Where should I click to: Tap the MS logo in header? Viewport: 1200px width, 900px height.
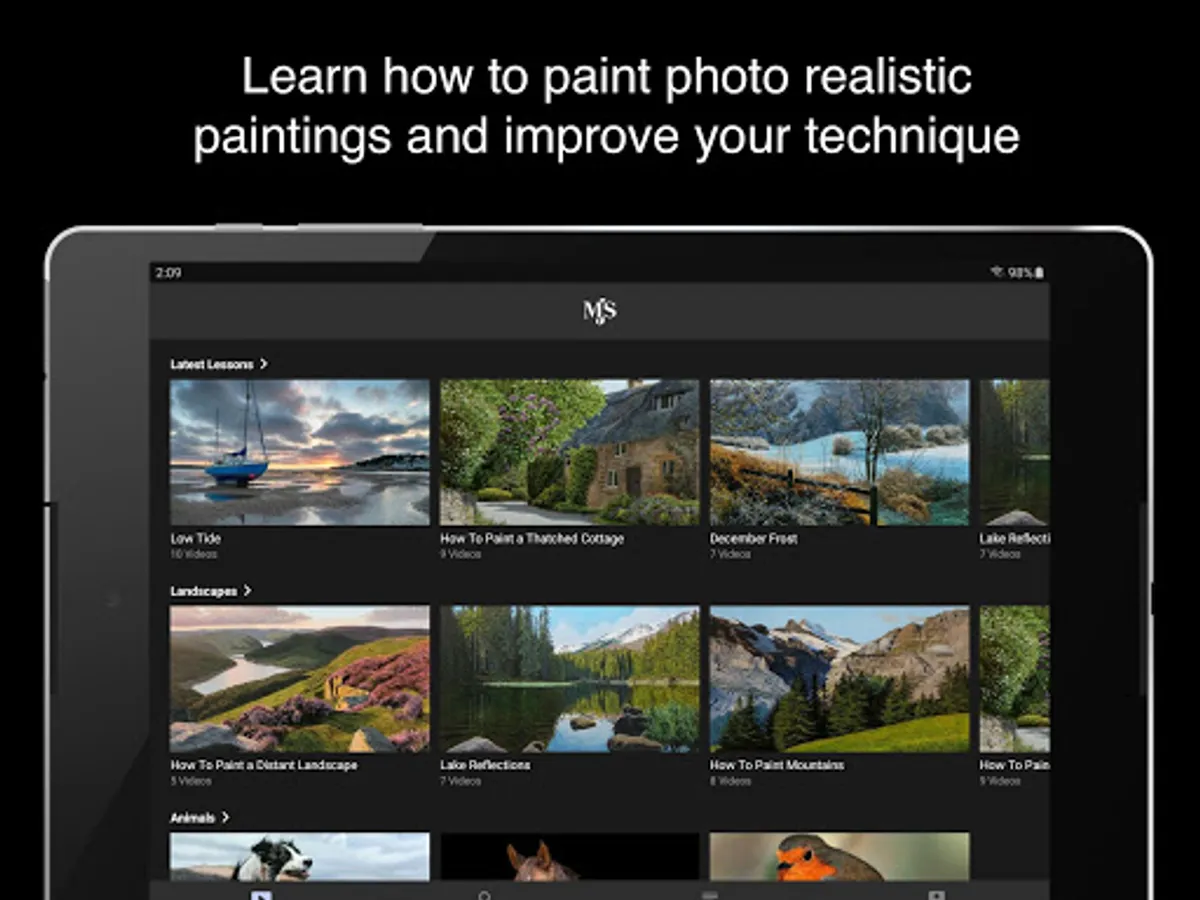coord(599,311)
